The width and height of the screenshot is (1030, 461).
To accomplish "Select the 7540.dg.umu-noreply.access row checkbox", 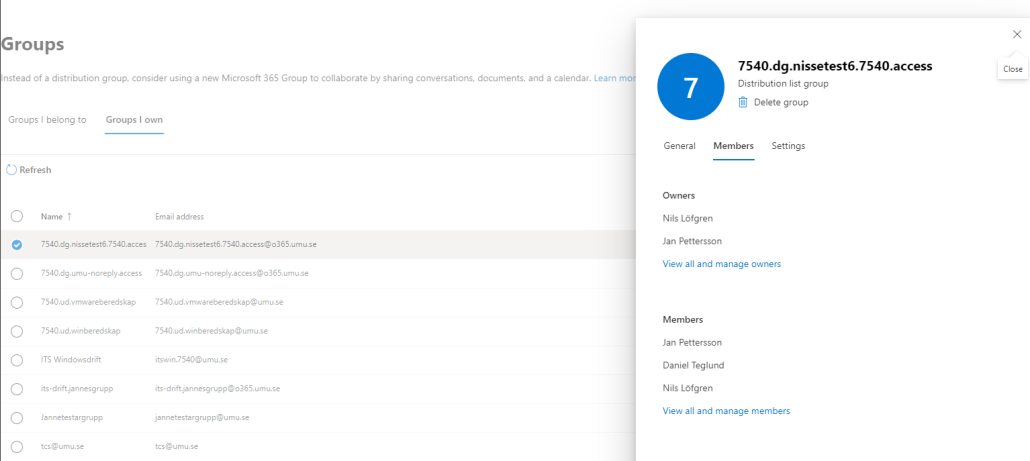I will [17, 273].
